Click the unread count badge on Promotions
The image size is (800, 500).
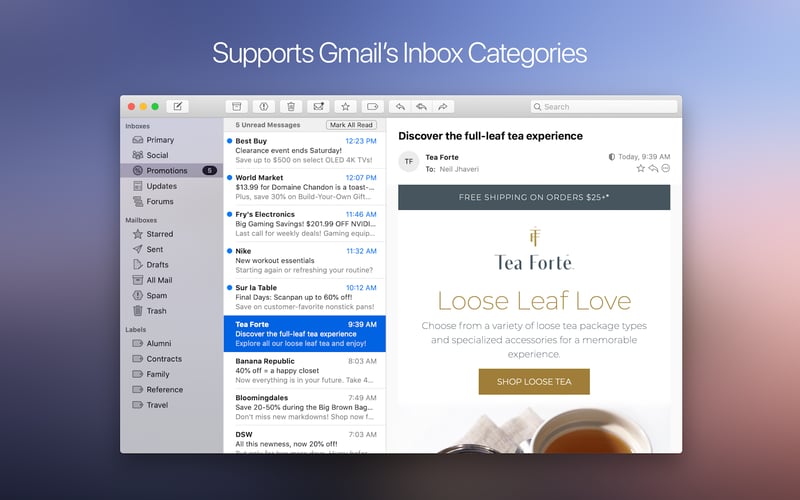(210, 170)
